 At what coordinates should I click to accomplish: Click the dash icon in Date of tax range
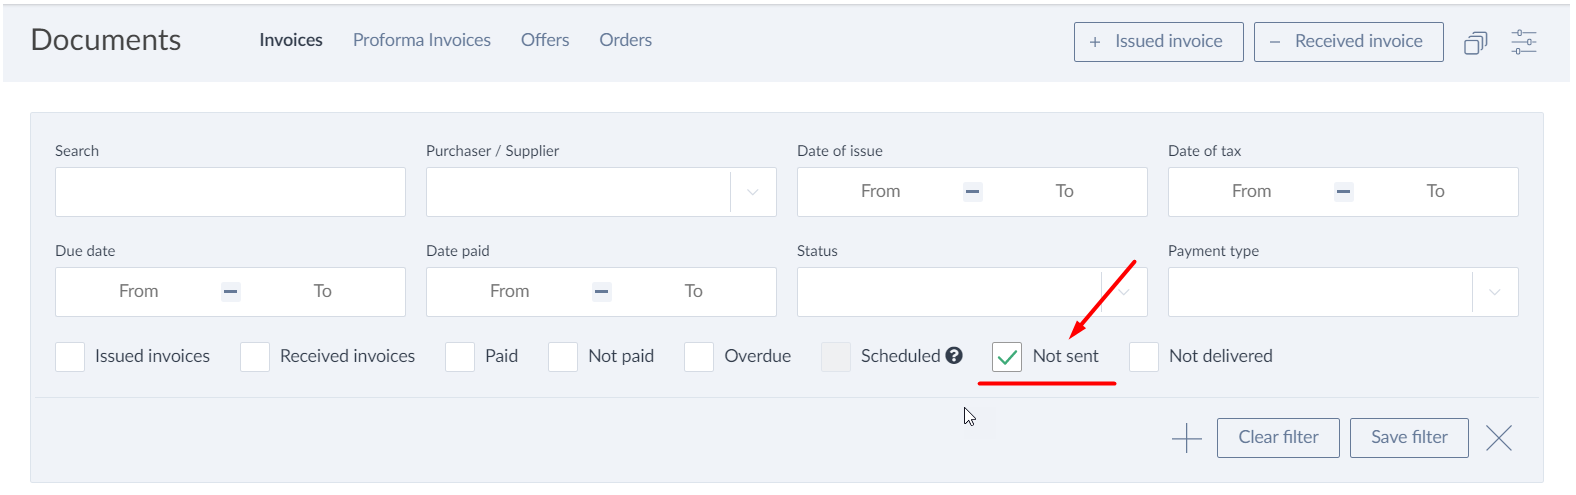1343,192
